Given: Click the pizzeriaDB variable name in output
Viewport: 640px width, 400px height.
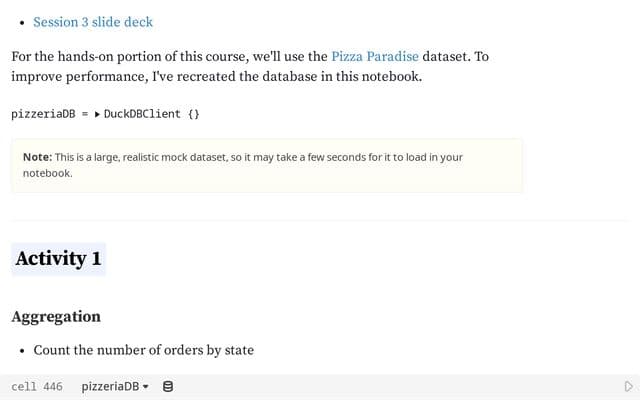Looking at the screenshot, I should [43, 114].
